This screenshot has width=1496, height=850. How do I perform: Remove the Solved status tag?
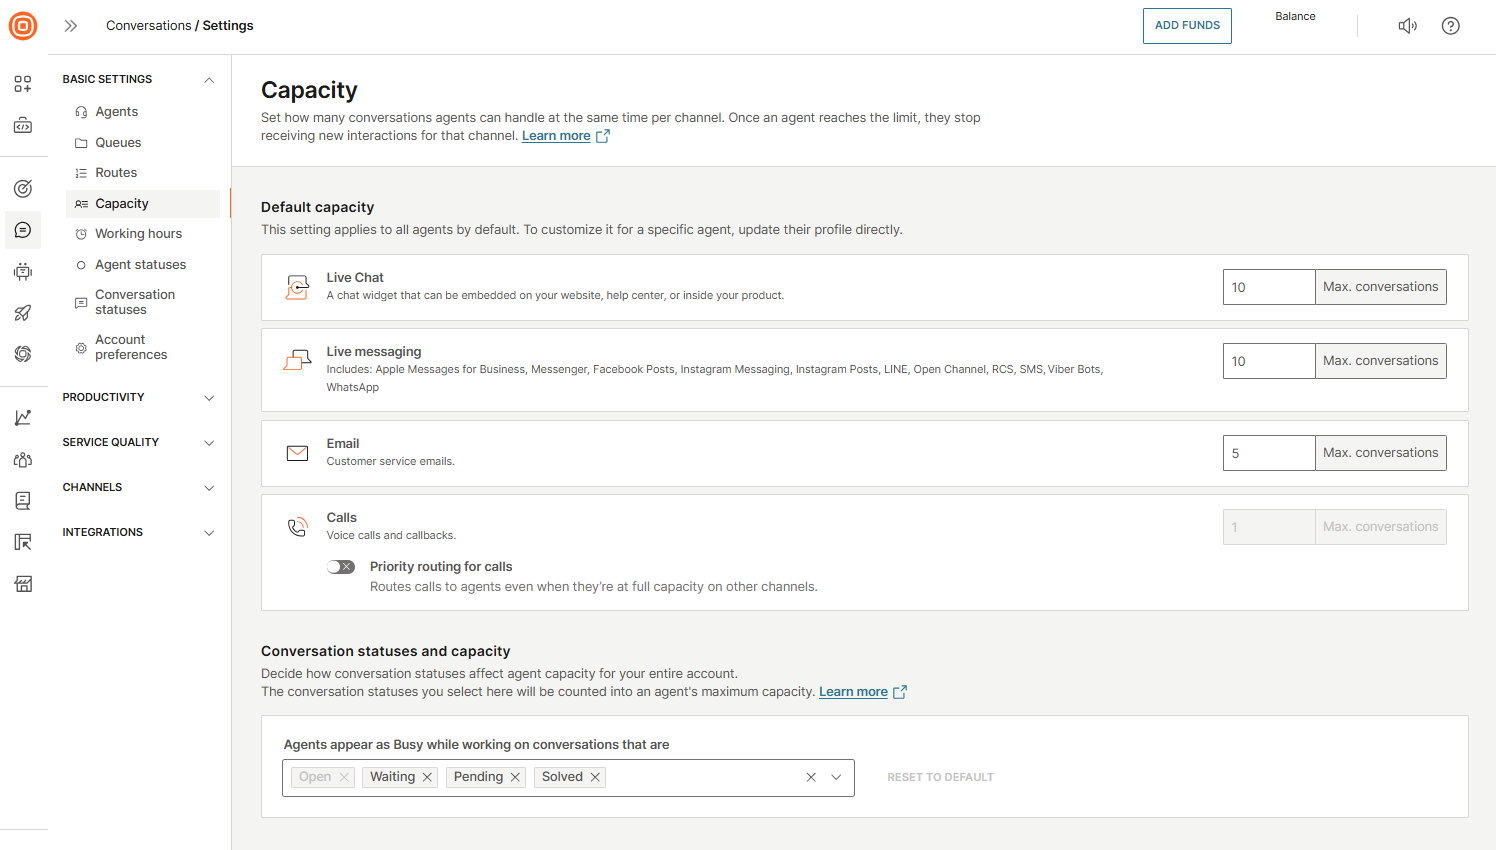[x=595, y=777]
